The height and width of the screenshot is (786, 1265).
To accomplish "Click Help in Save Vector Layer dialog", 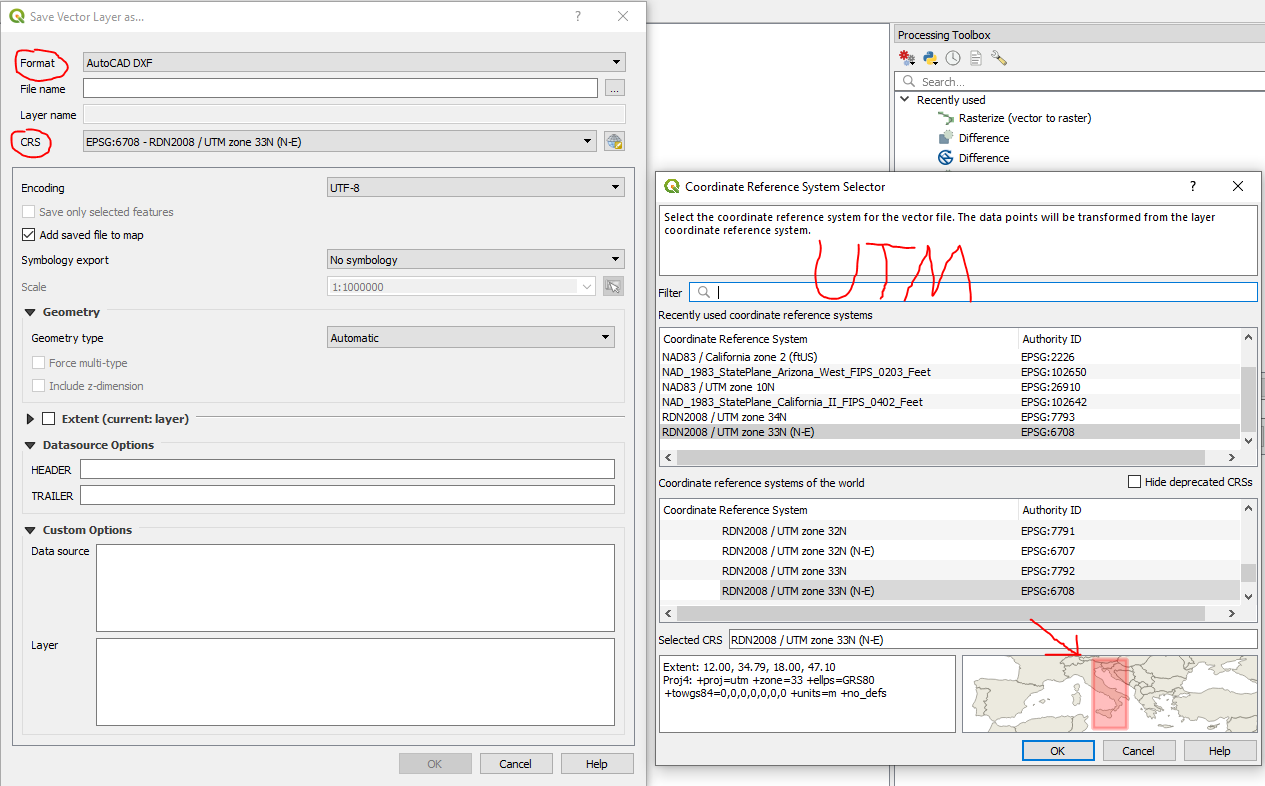I will tap(597, 764).
